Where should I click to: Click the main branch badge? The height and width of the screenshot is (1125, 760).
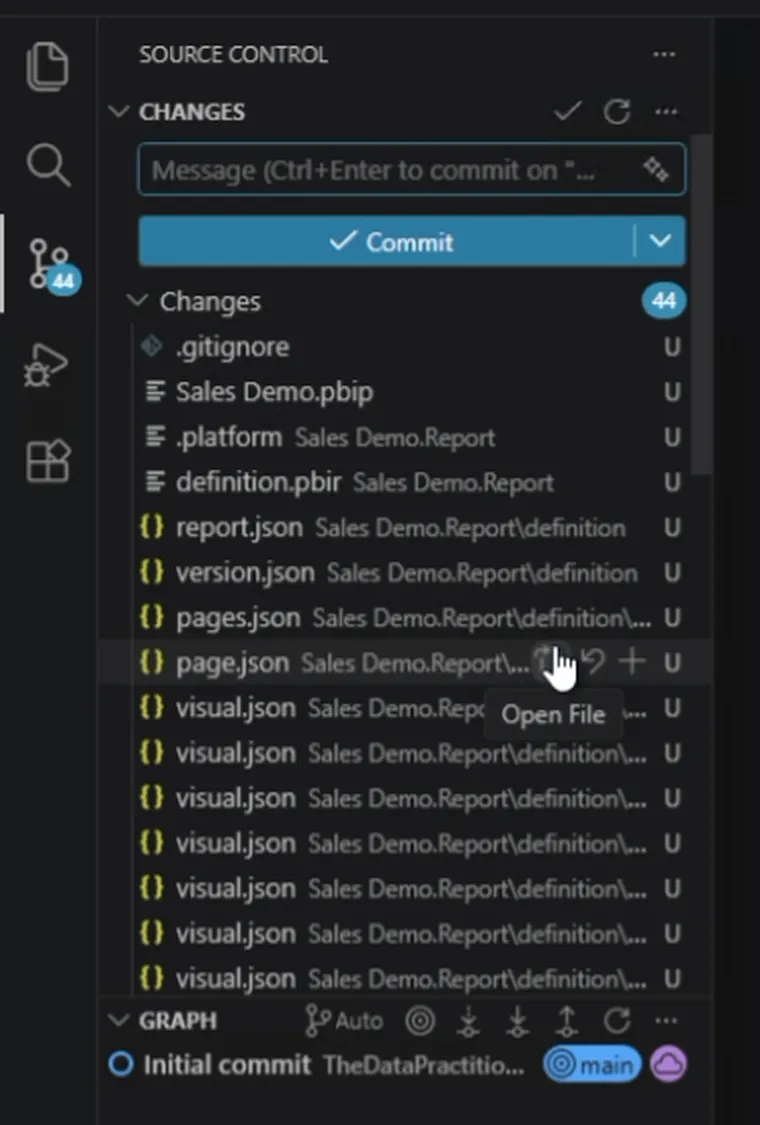592,1065
